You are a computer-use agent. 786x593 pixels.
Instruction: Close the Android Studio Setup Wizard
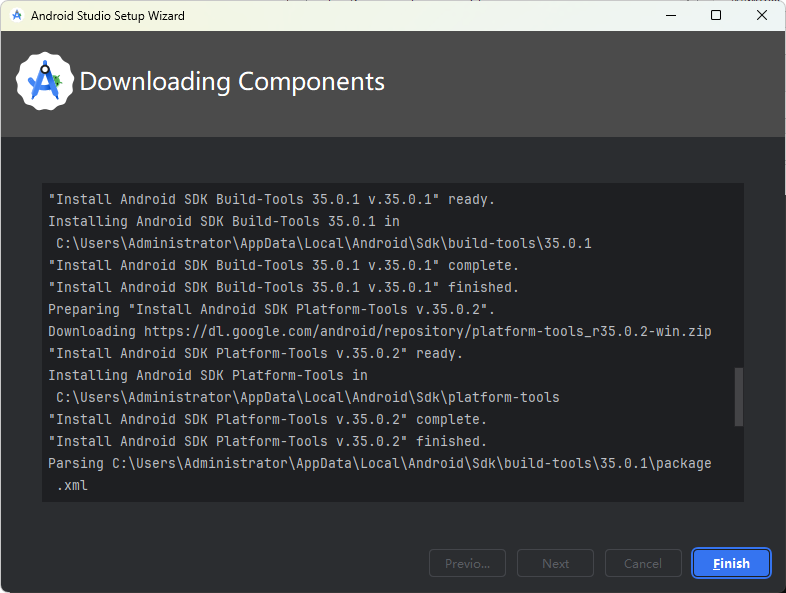coord(761,16)
